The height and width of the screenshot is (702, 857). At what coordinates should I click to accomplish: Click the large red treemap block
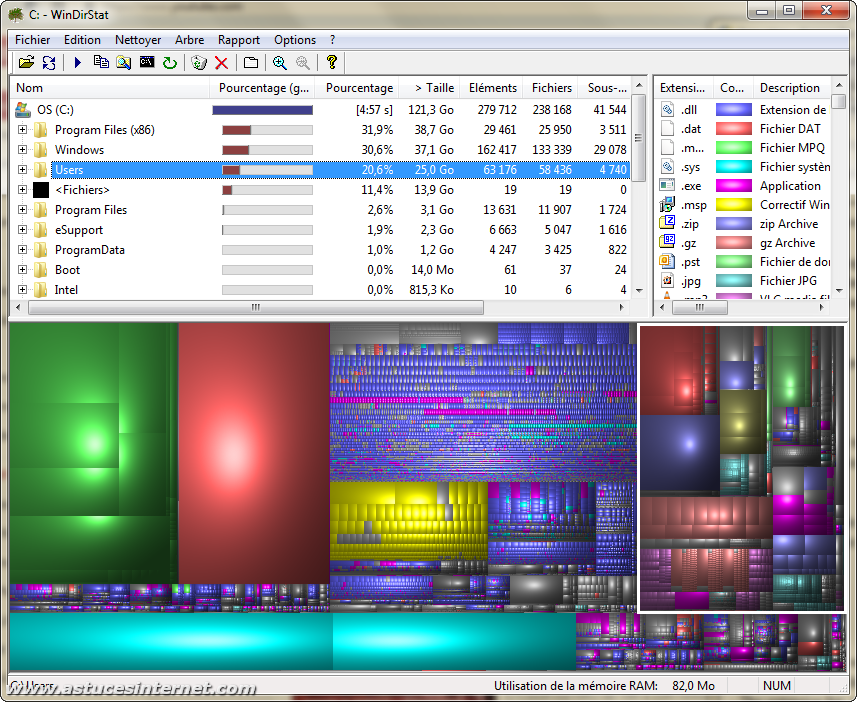(x=254, y=453)
